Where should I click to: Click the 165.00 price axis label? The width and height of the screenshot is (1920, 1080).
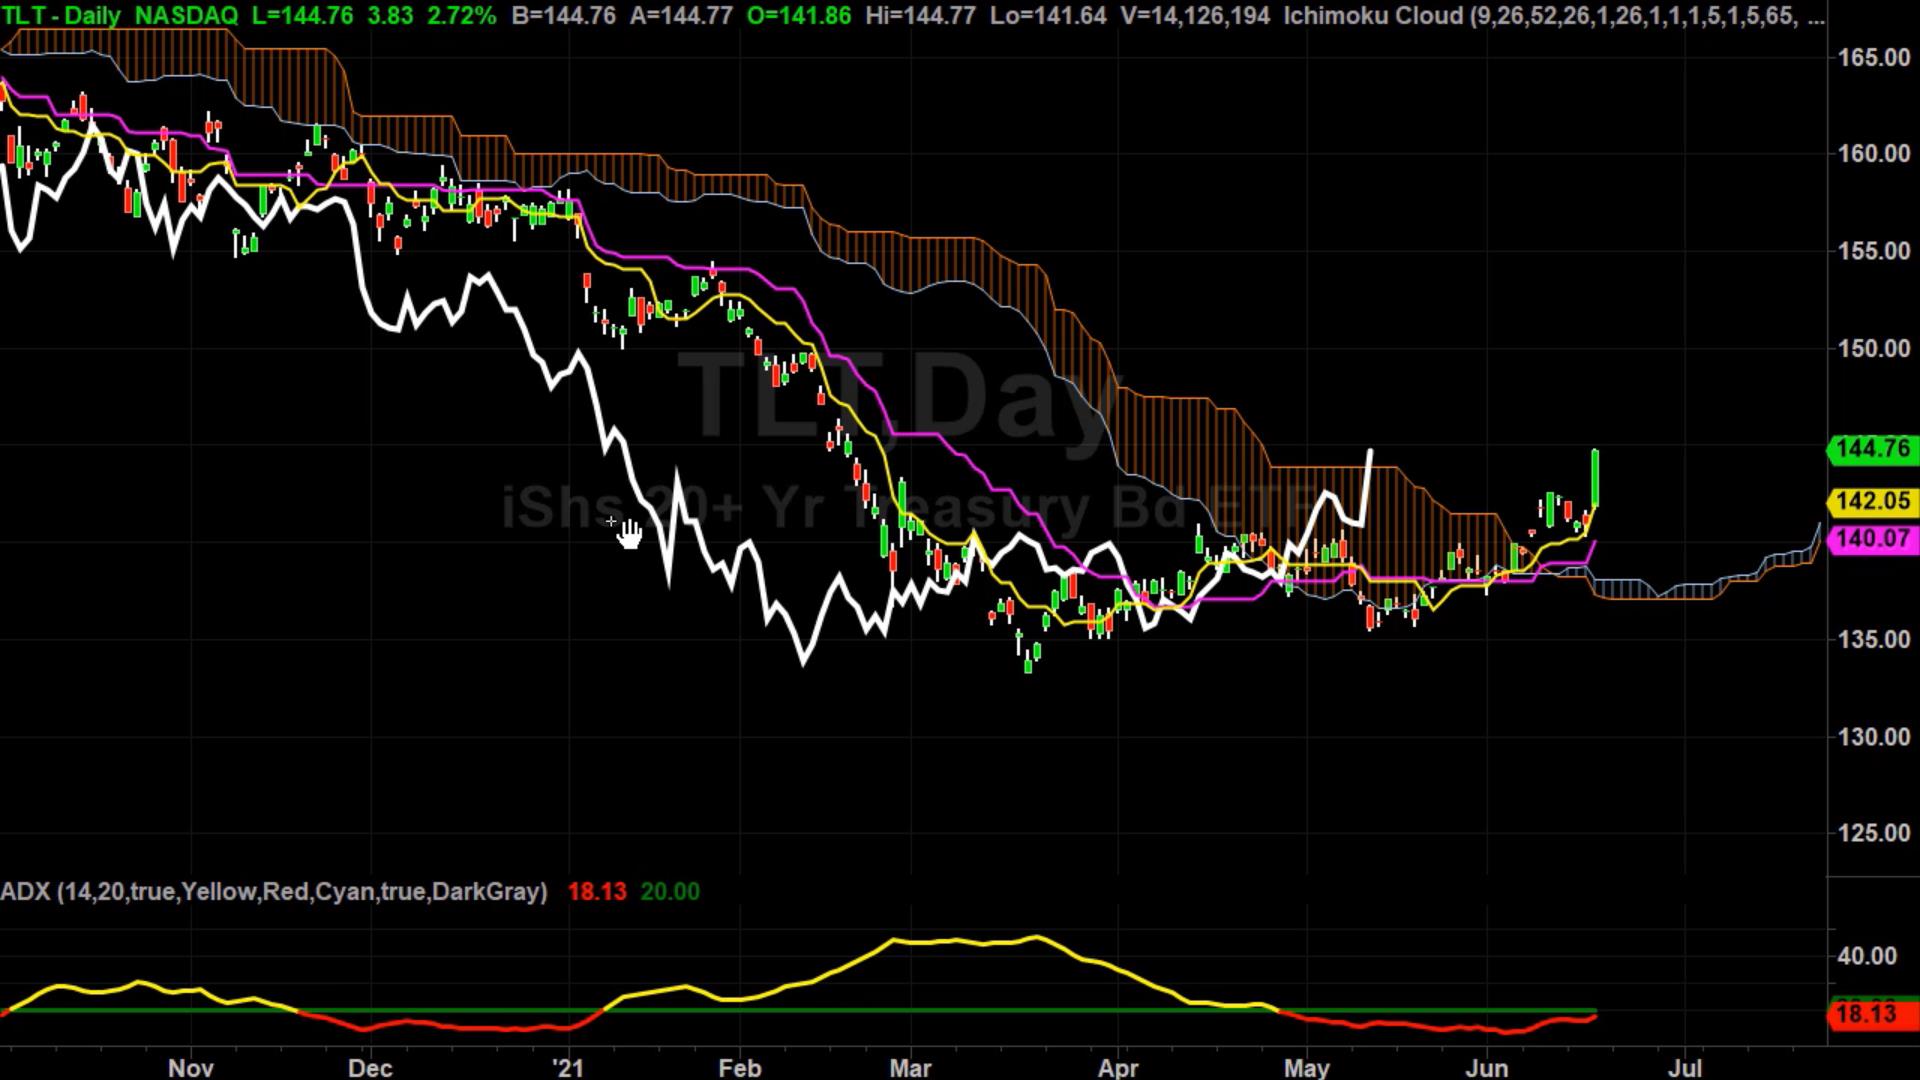pos(1874,58)
